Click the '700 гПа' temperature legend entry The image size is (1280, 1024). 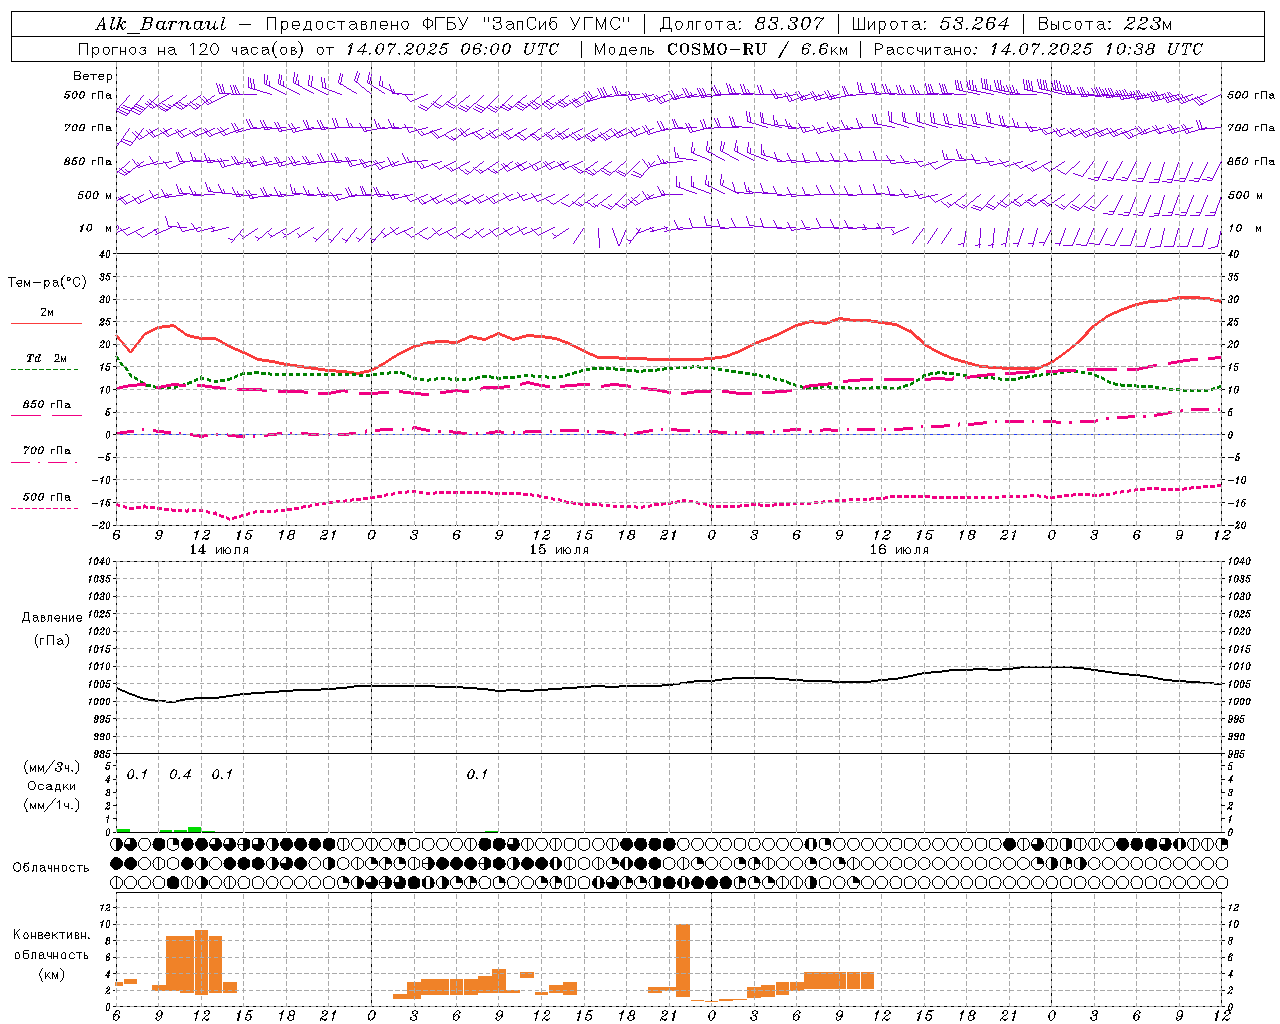(x=47, y=451)
